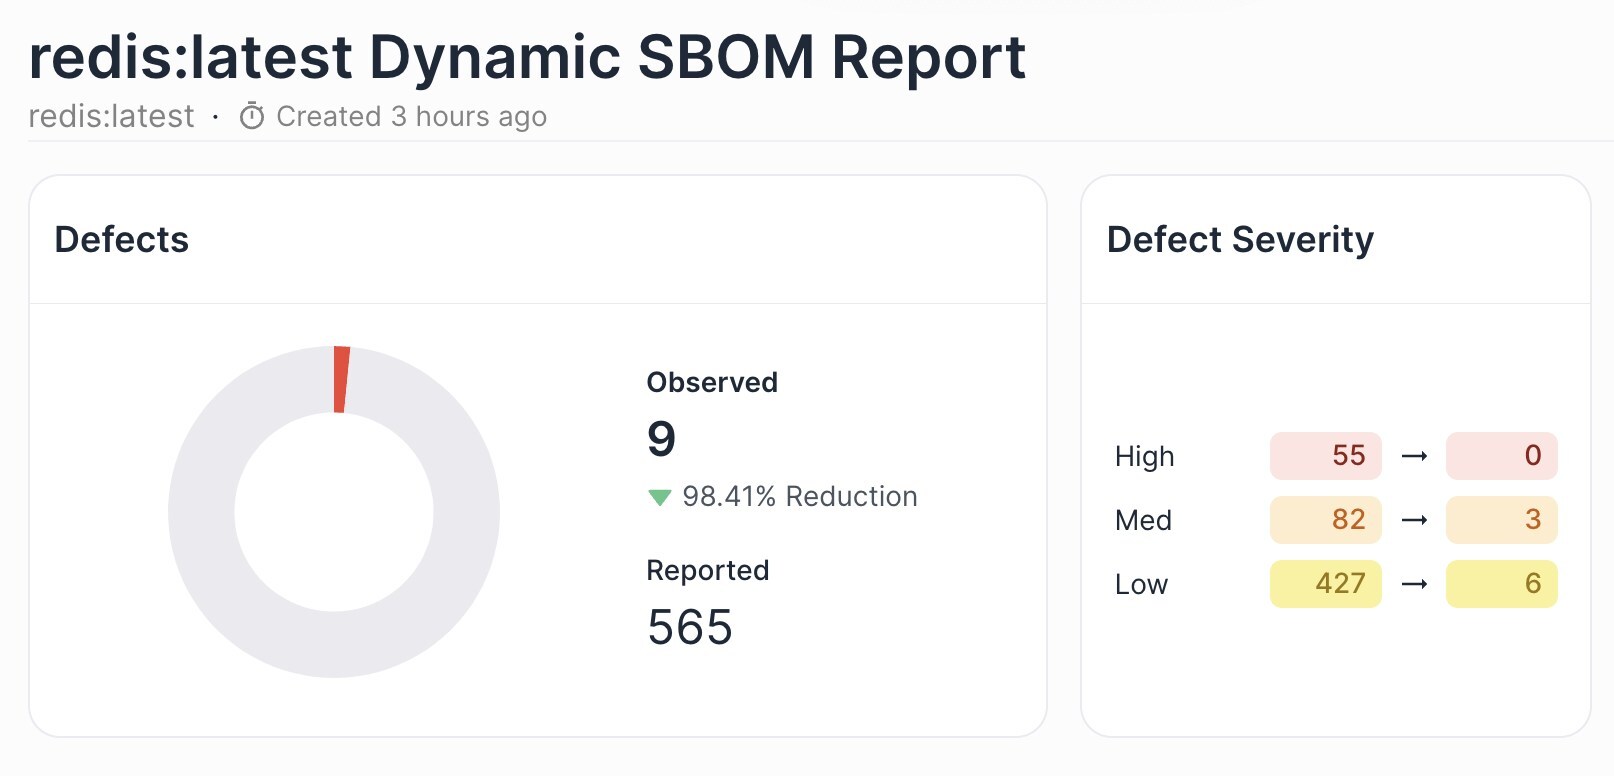Click the High severity arrow icon
The image size is (1614, 776).
1414,456
